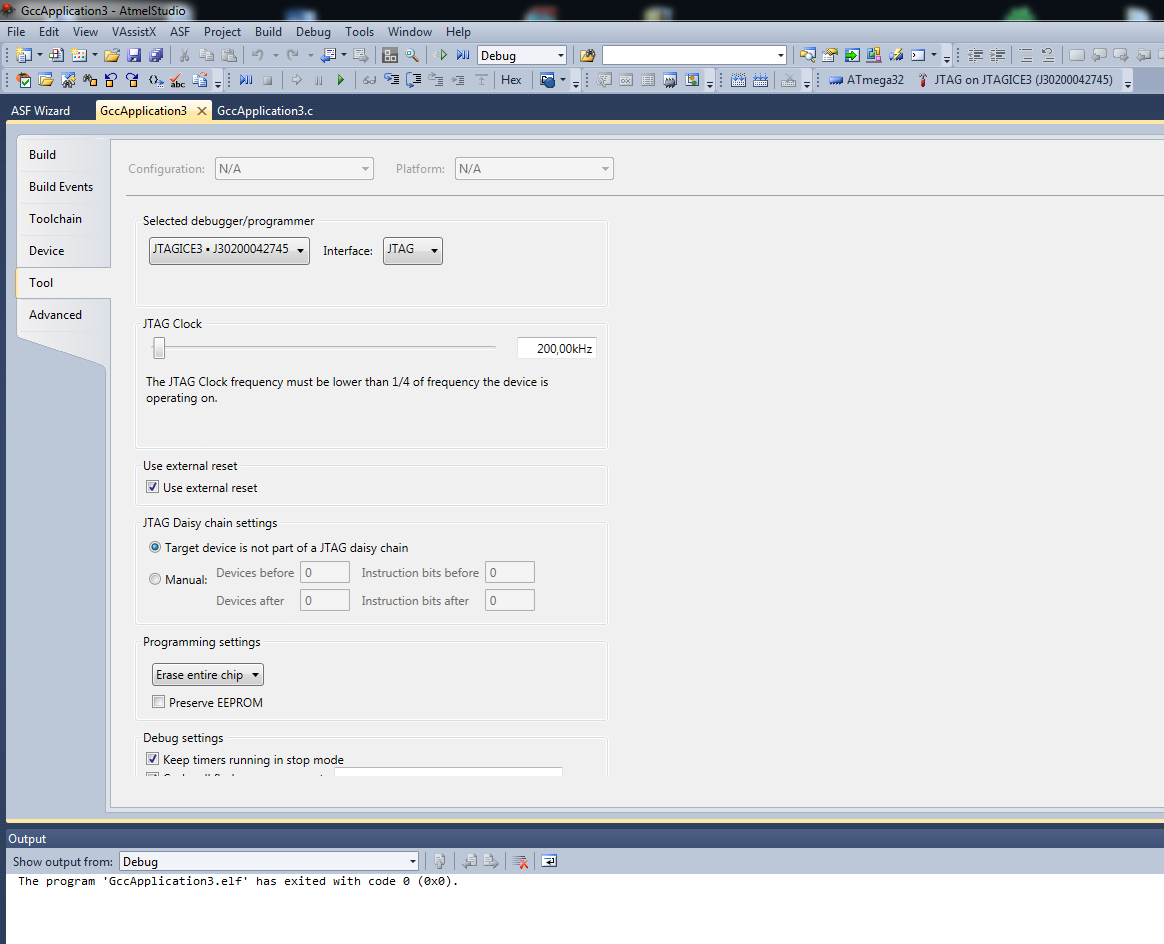The image size is (1164, 944).
Task: Open the Build Events properties page
Action: 61,186
